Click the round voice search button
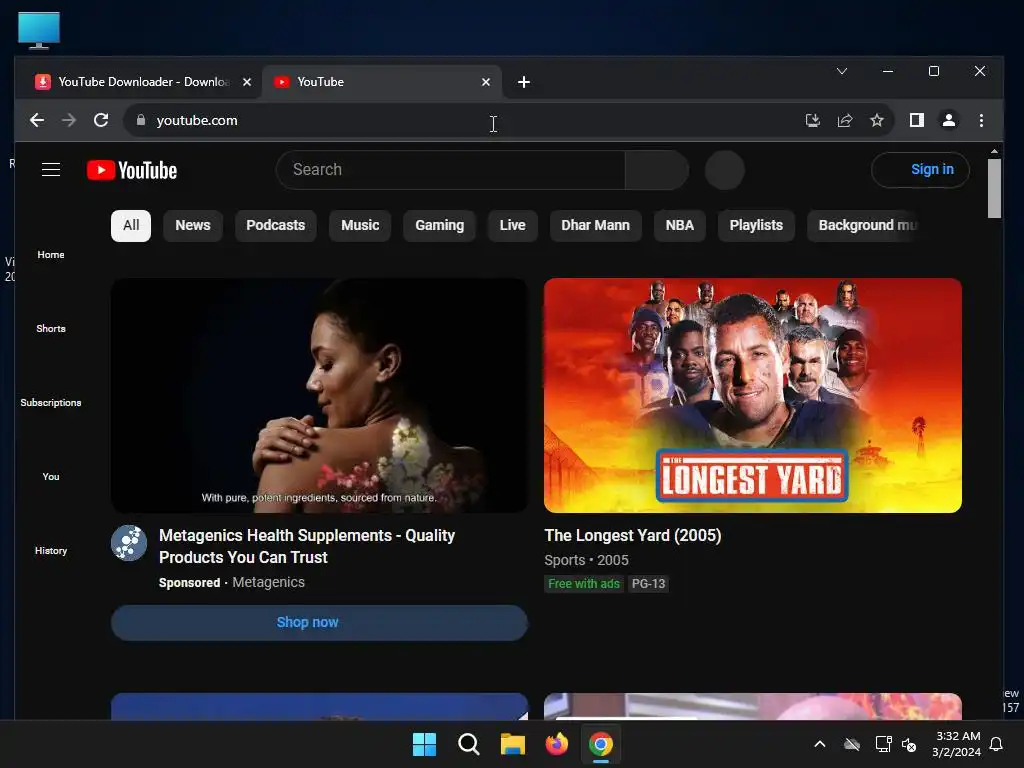 (724, 170)
